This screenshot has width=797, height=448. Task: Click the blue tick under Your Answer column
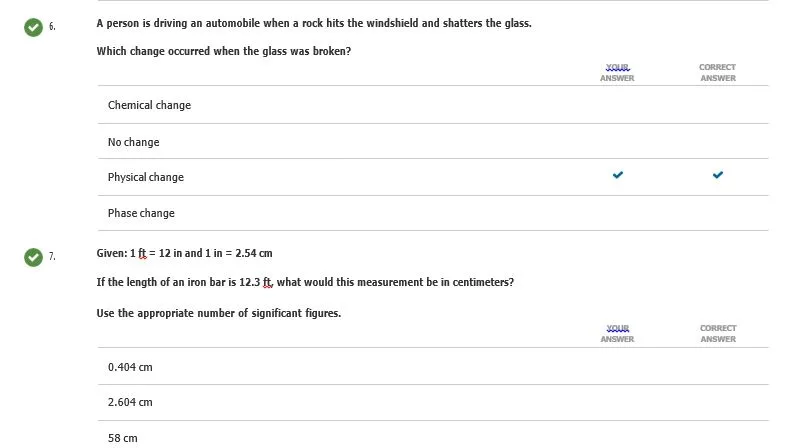click(618, 175)
